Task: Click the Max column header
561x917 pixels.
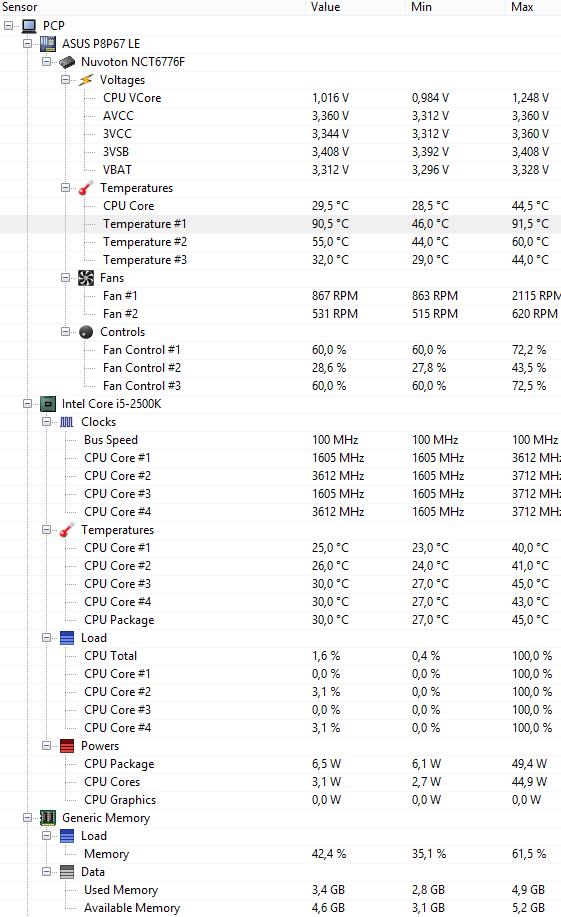Action: click(x=533, y=7)
